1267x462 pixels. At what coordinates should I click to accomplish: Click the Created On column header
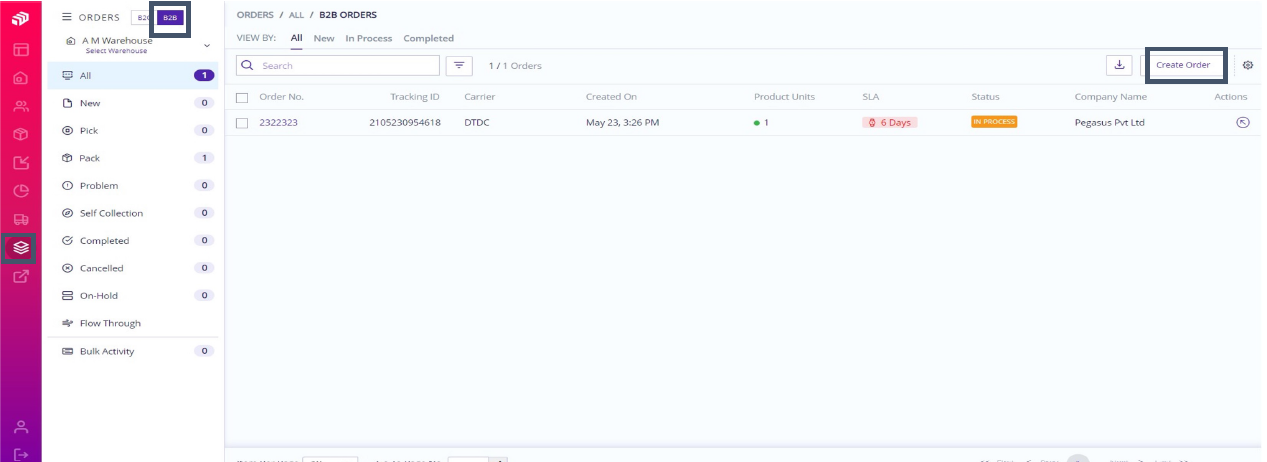611,97
